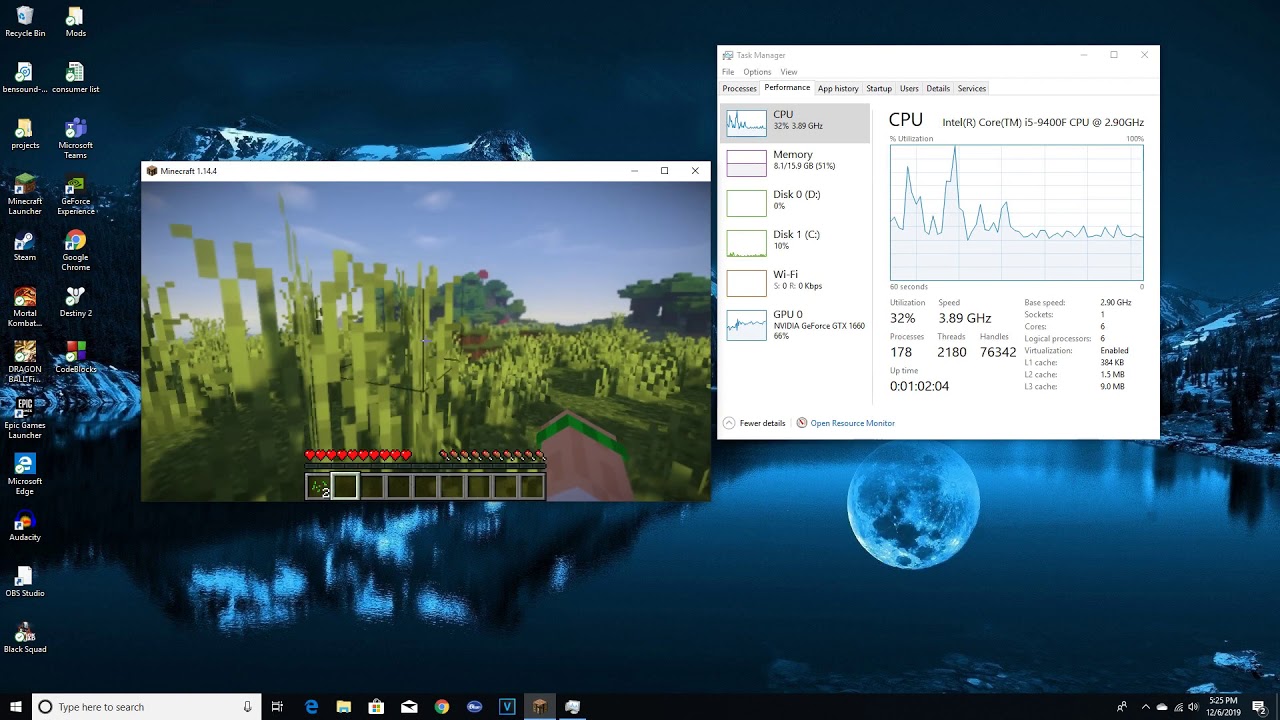
Task: Switch to the Users tab
Action: (x=909, y=88)
